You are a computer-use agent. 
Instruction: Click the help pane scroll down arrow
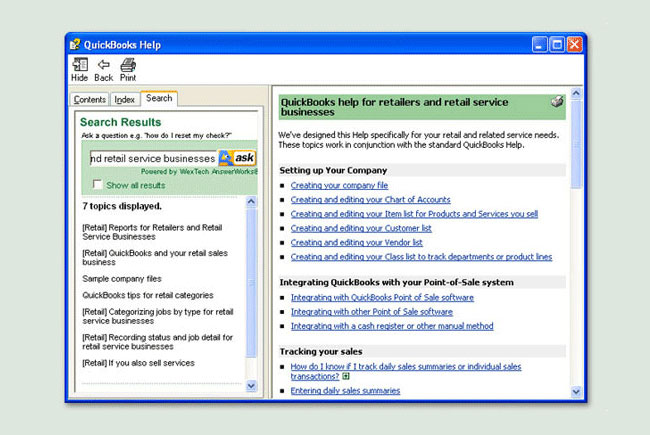click(576, 391)
